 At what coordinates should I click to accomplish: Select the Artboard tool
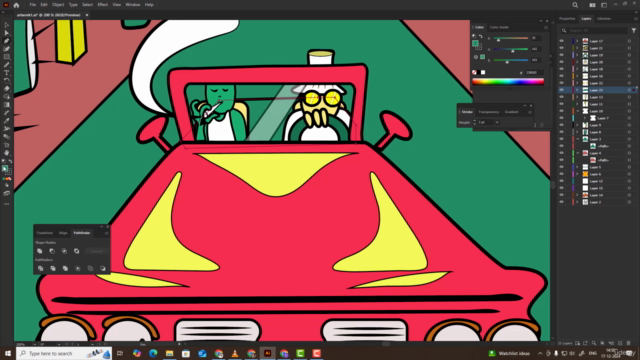pyautogui.click(x=7, y=144)
